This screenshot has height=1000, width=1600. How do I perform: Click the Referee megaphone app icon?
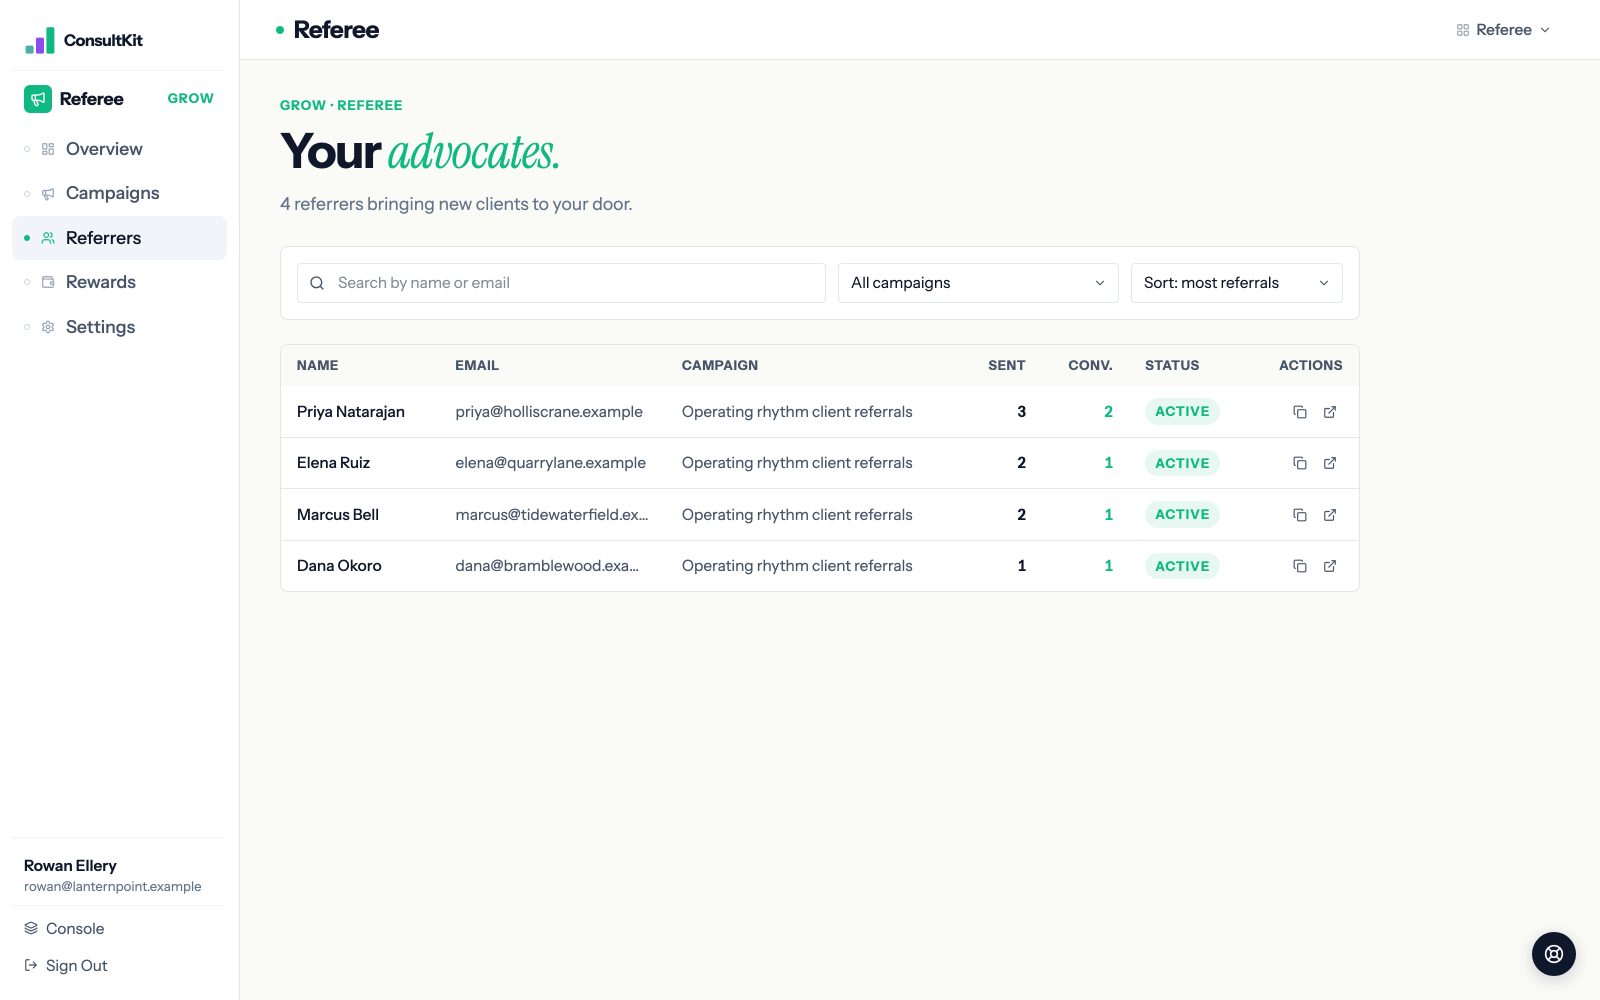coord(38,99)
